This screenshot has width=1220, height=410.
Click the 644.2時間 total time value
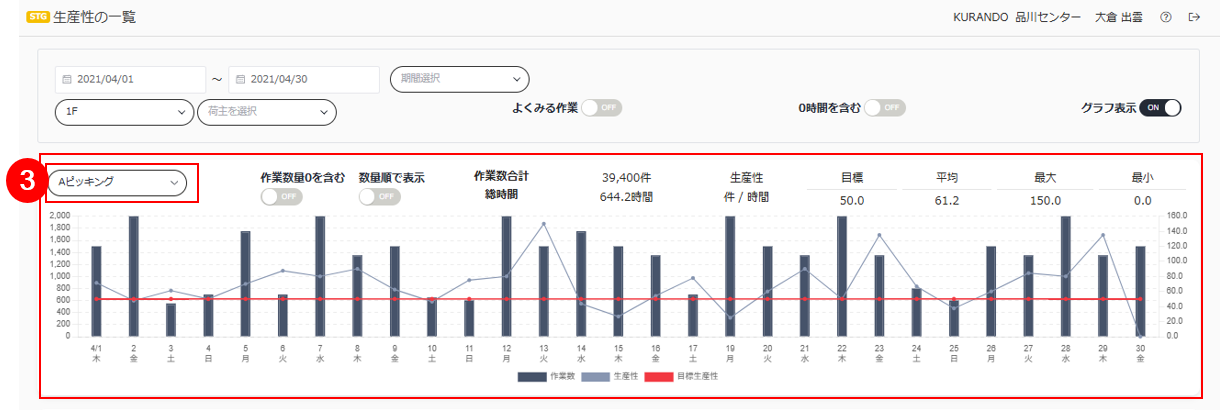(x=627, y=197)
